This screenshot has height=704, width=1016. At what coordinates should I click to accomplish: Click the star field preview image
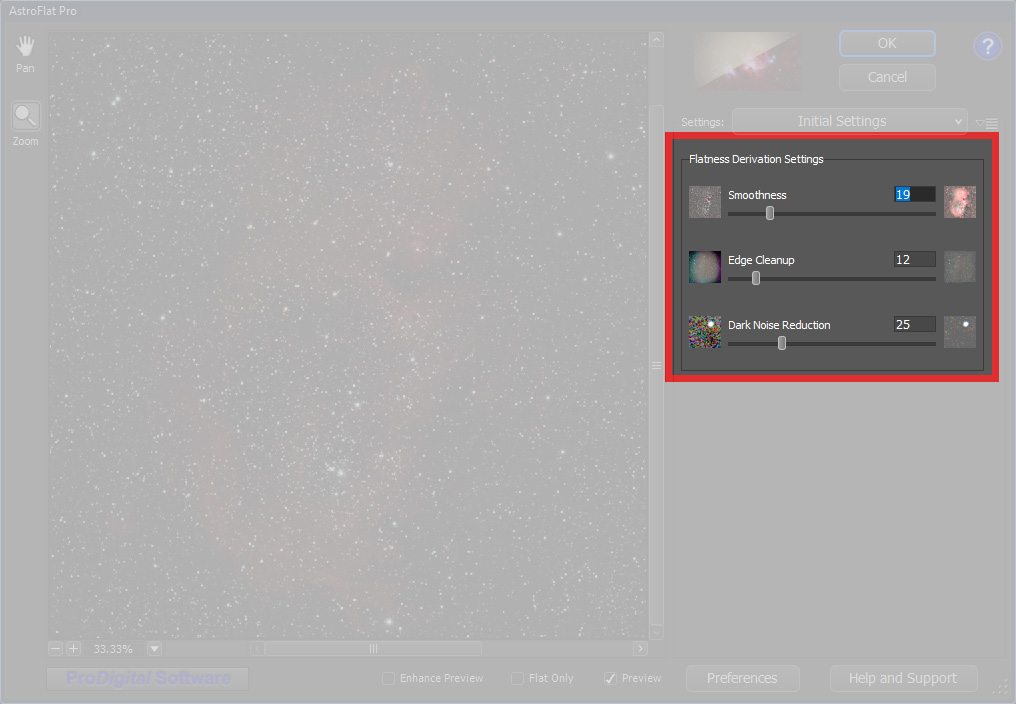point(349,336)
